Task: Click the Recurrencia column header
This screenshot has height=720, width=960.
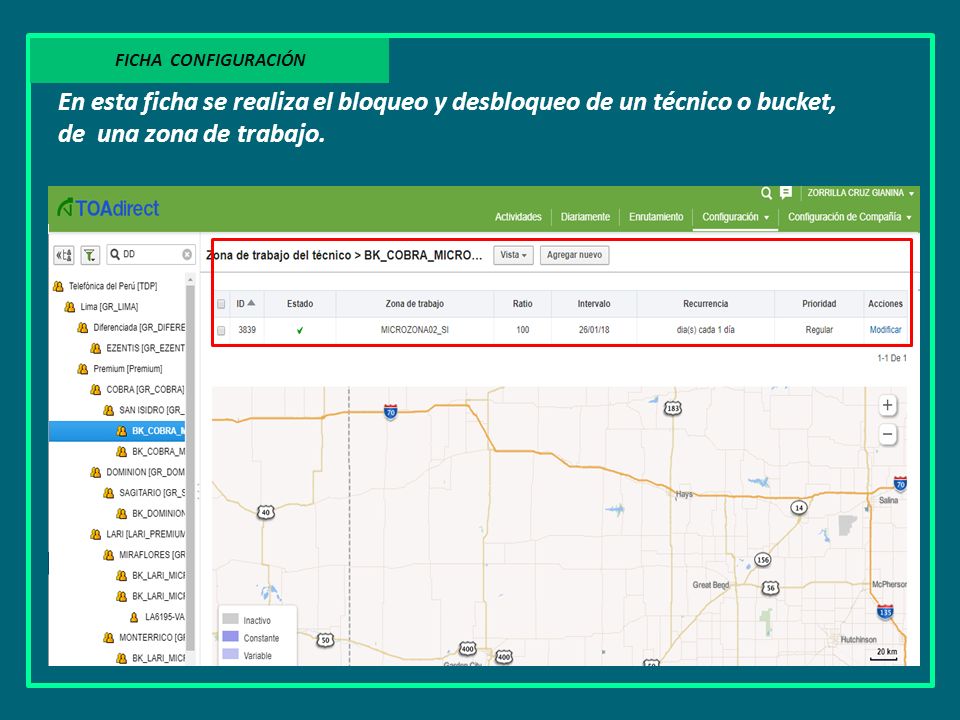Action: (x=705, y=304)
